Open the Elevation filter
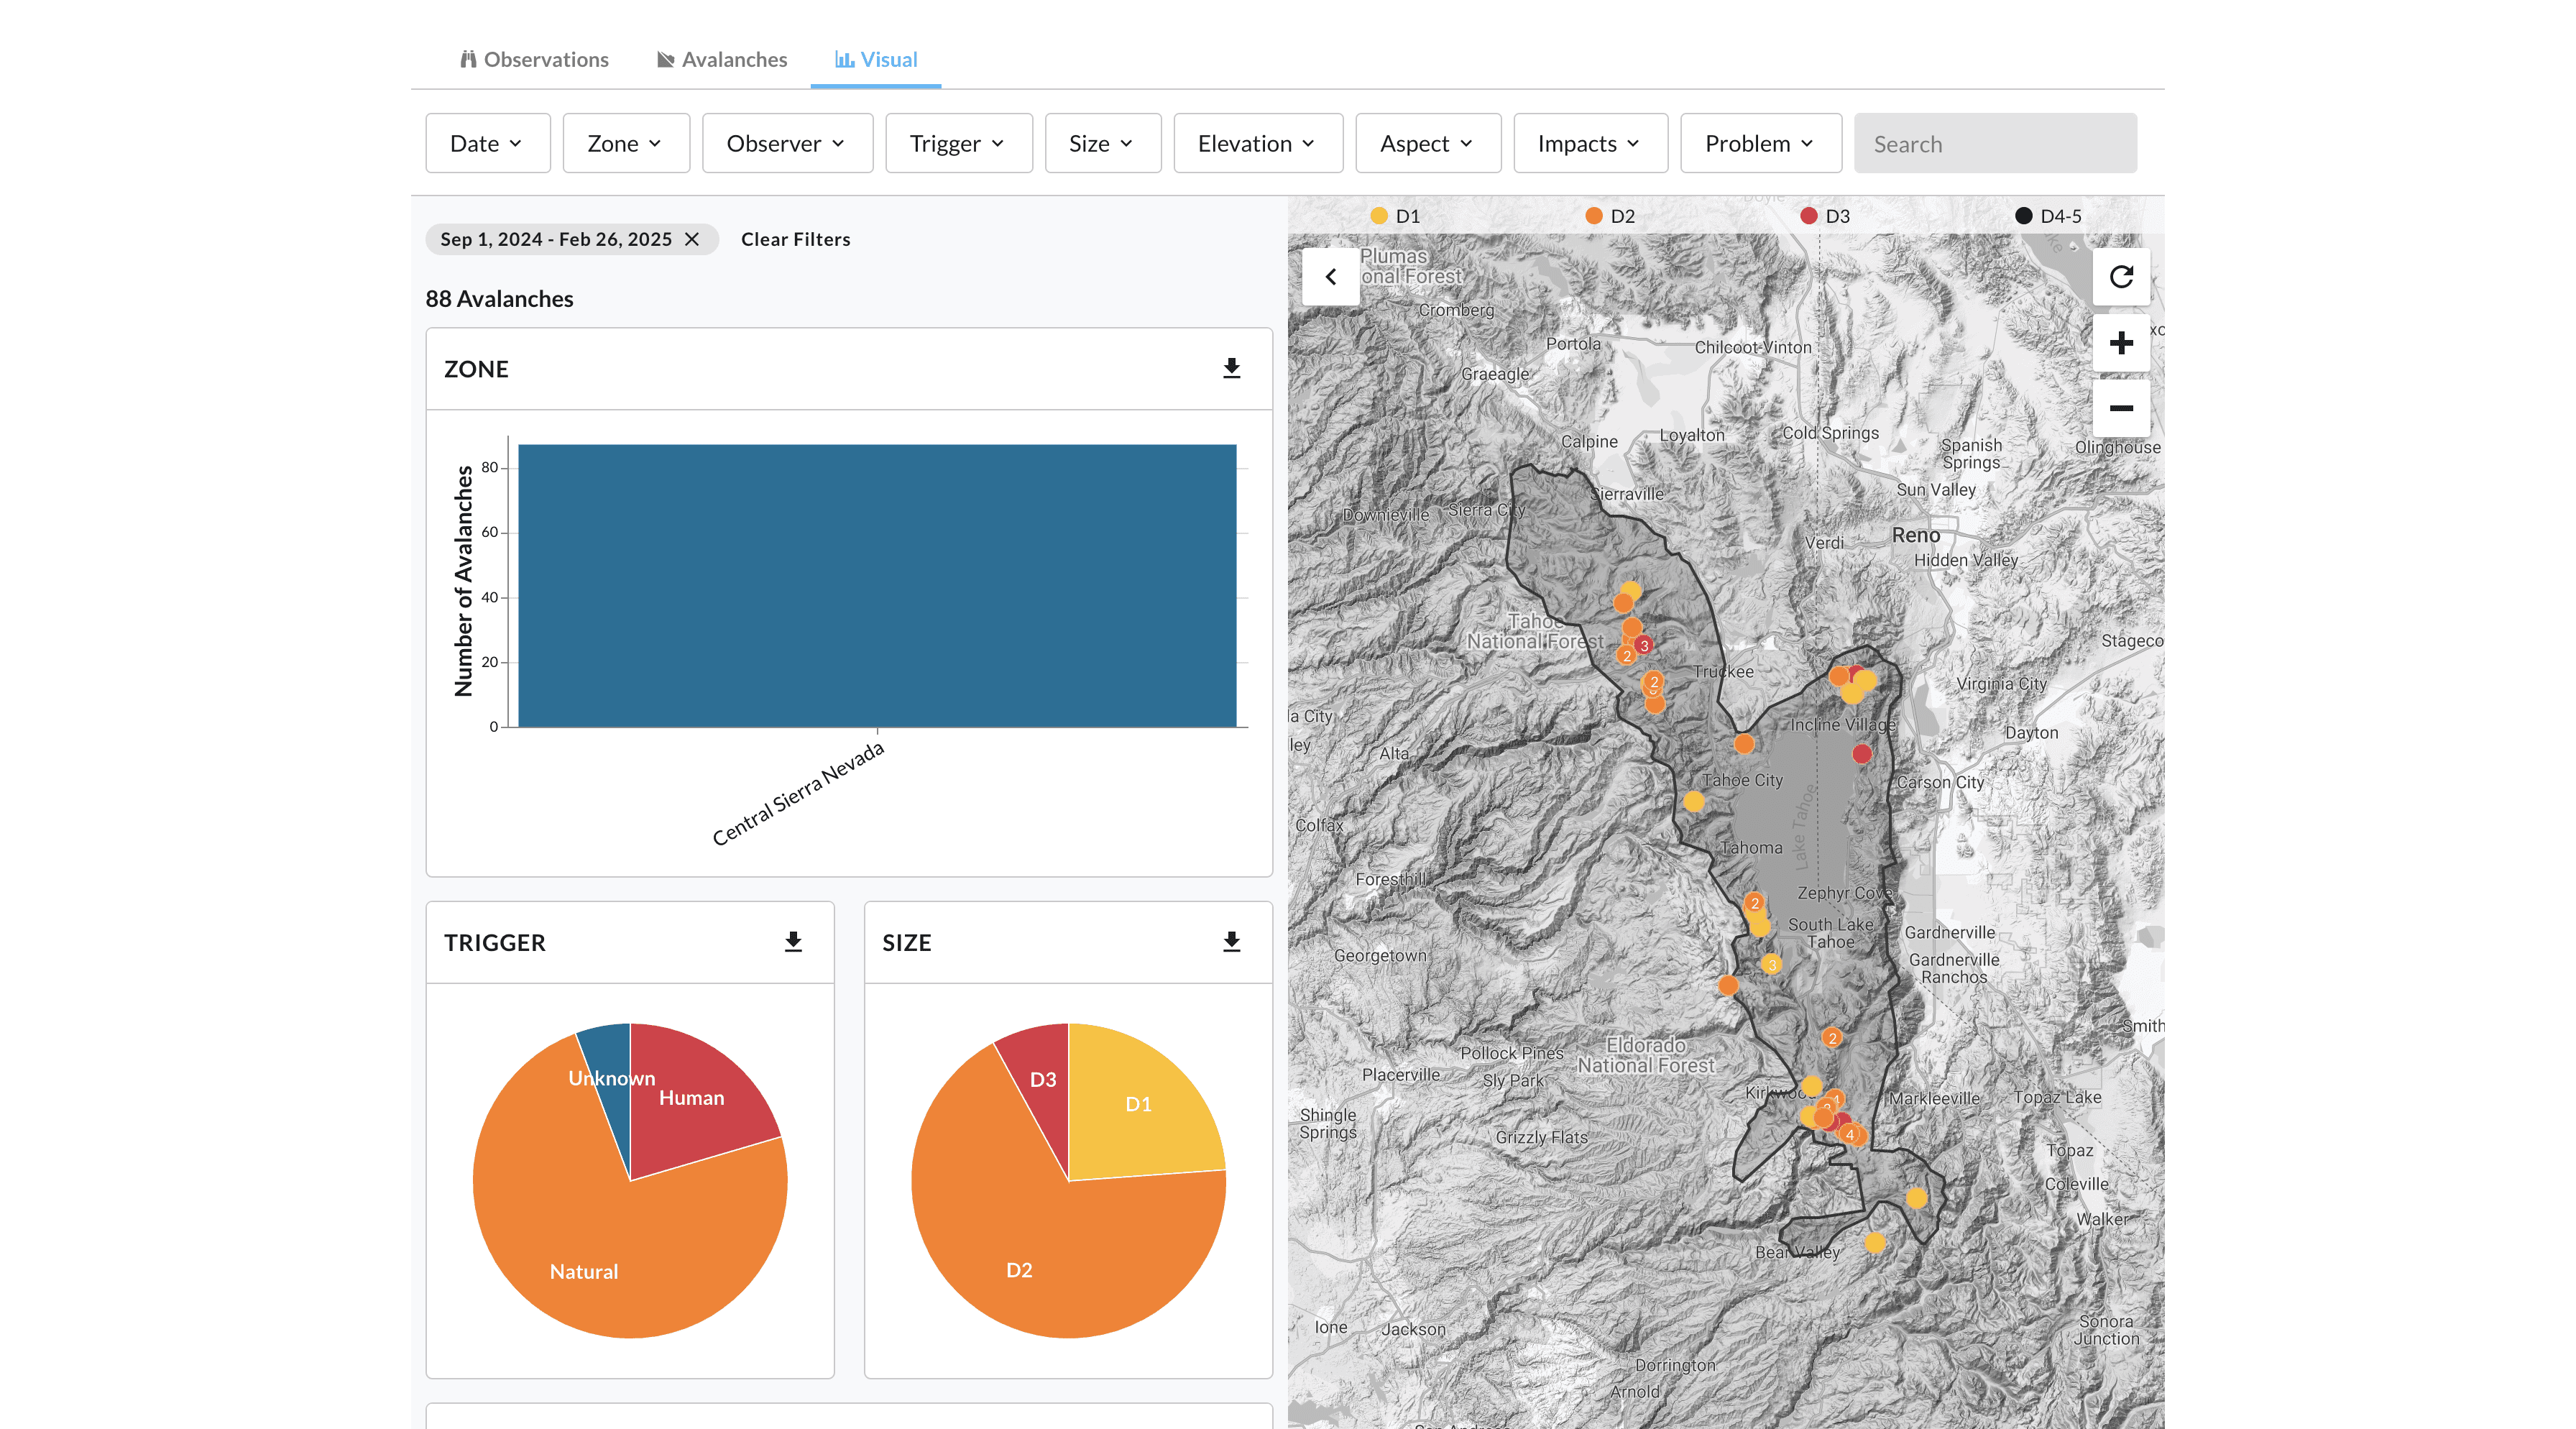This screenshot has height=1429, width=2576. pyautogui.click(x=1257, y=143)
